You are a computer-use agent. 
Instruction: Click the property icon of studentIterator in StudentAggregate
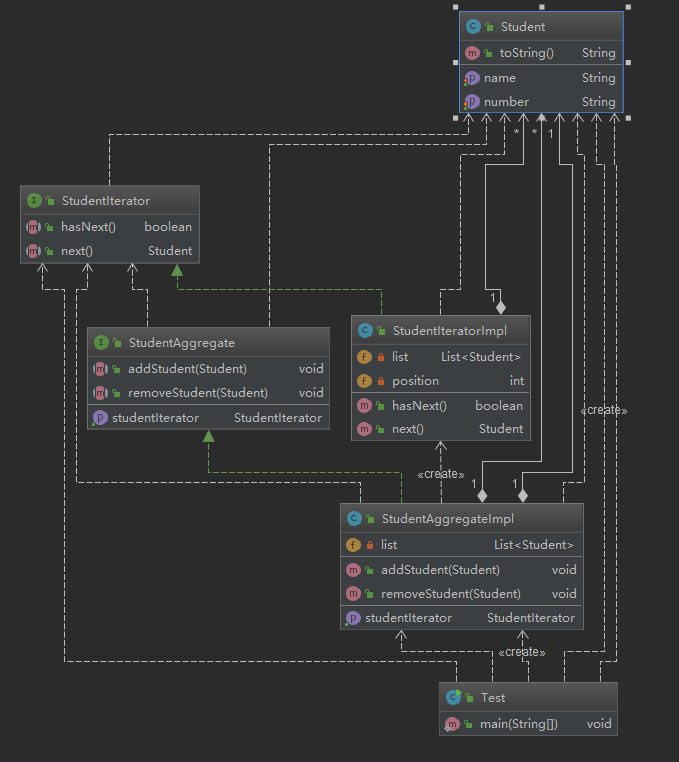click(100, 417)
